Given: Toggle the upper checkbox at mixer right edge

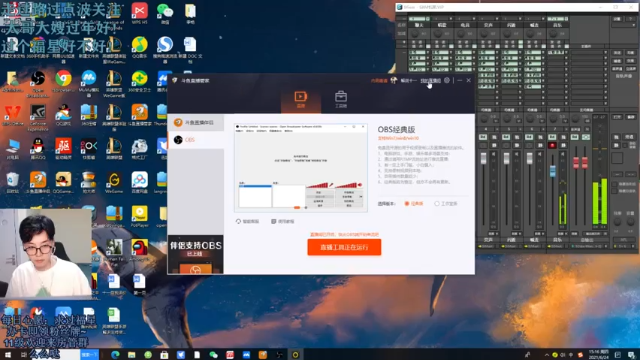Looking at the screenshot, I should [x=615, y=184].
